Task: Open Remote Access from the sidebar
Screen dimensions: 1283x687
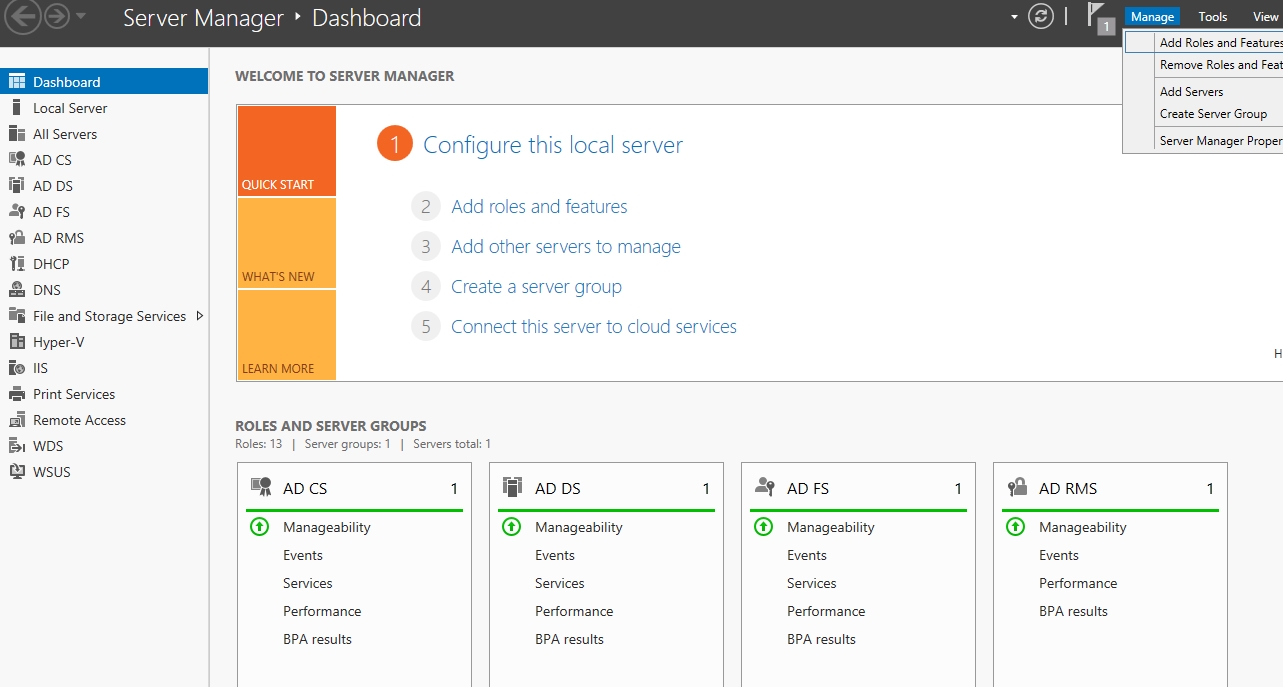Action: [104, 420]
